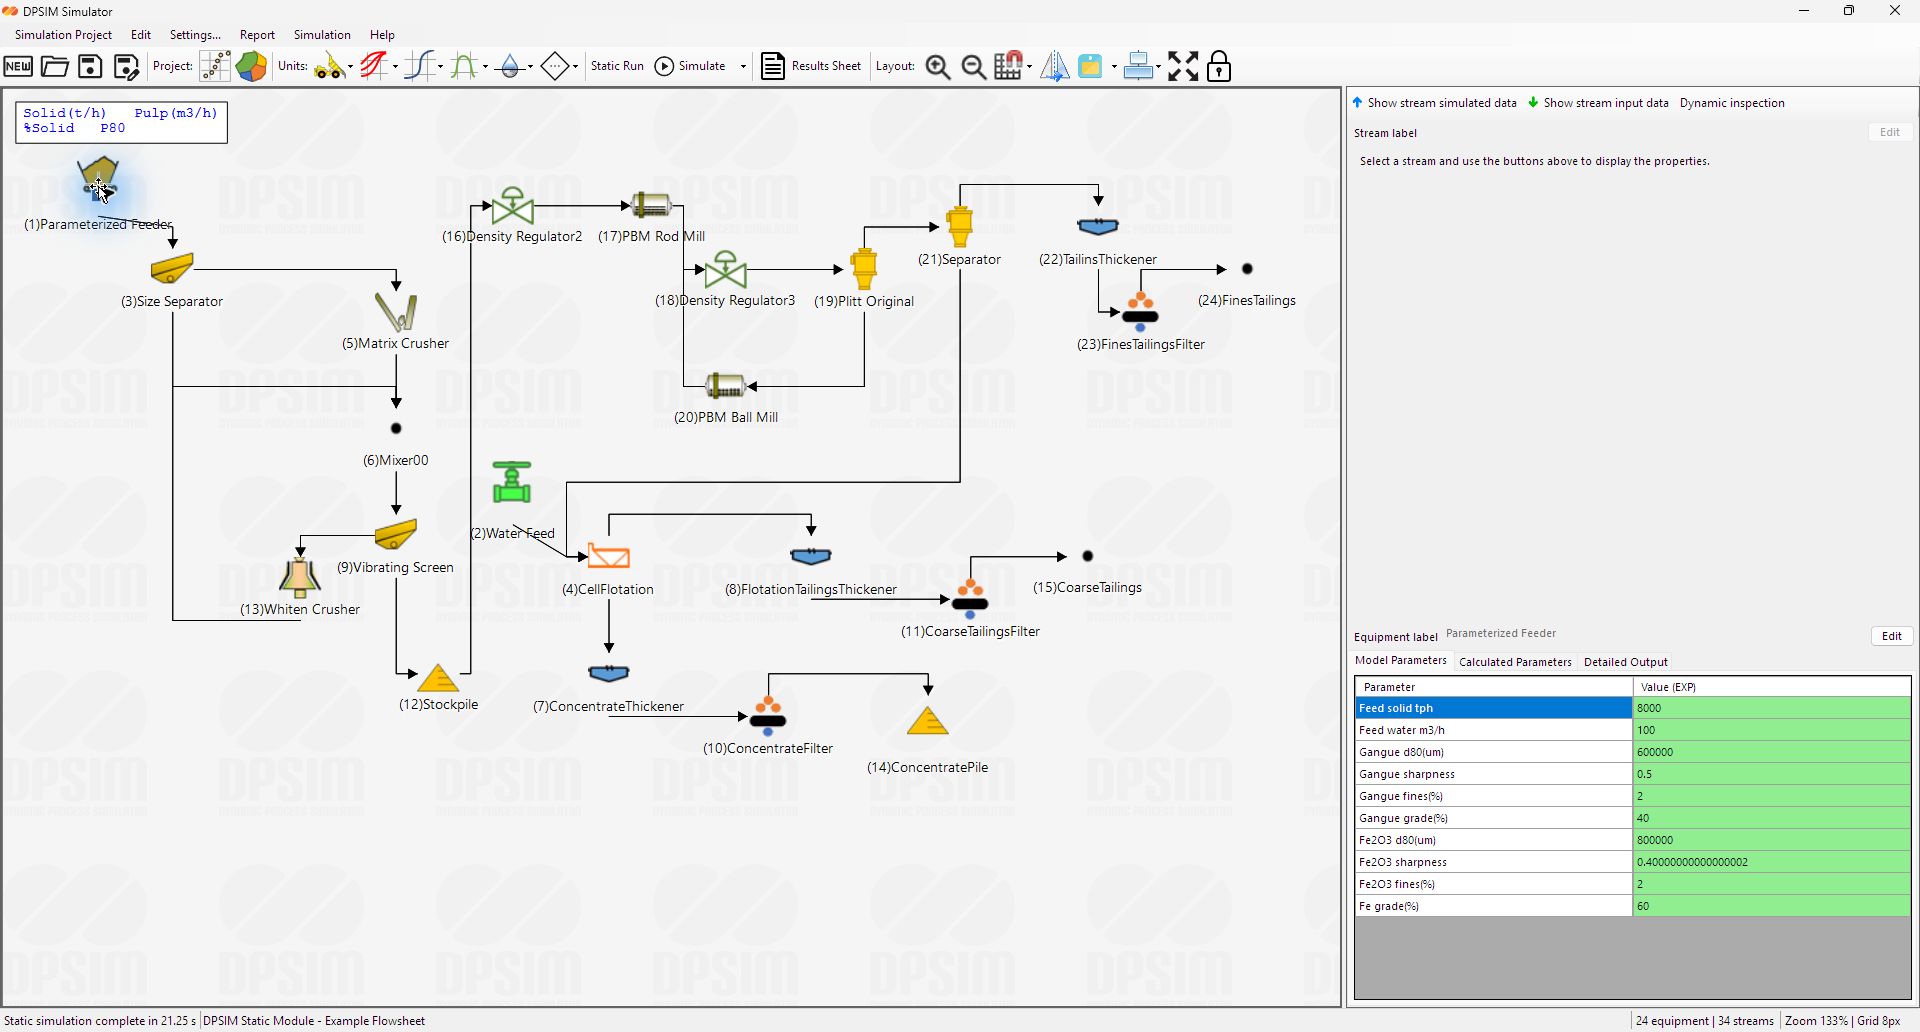
Task: Open a project with the folder icon
Action: 54,67
